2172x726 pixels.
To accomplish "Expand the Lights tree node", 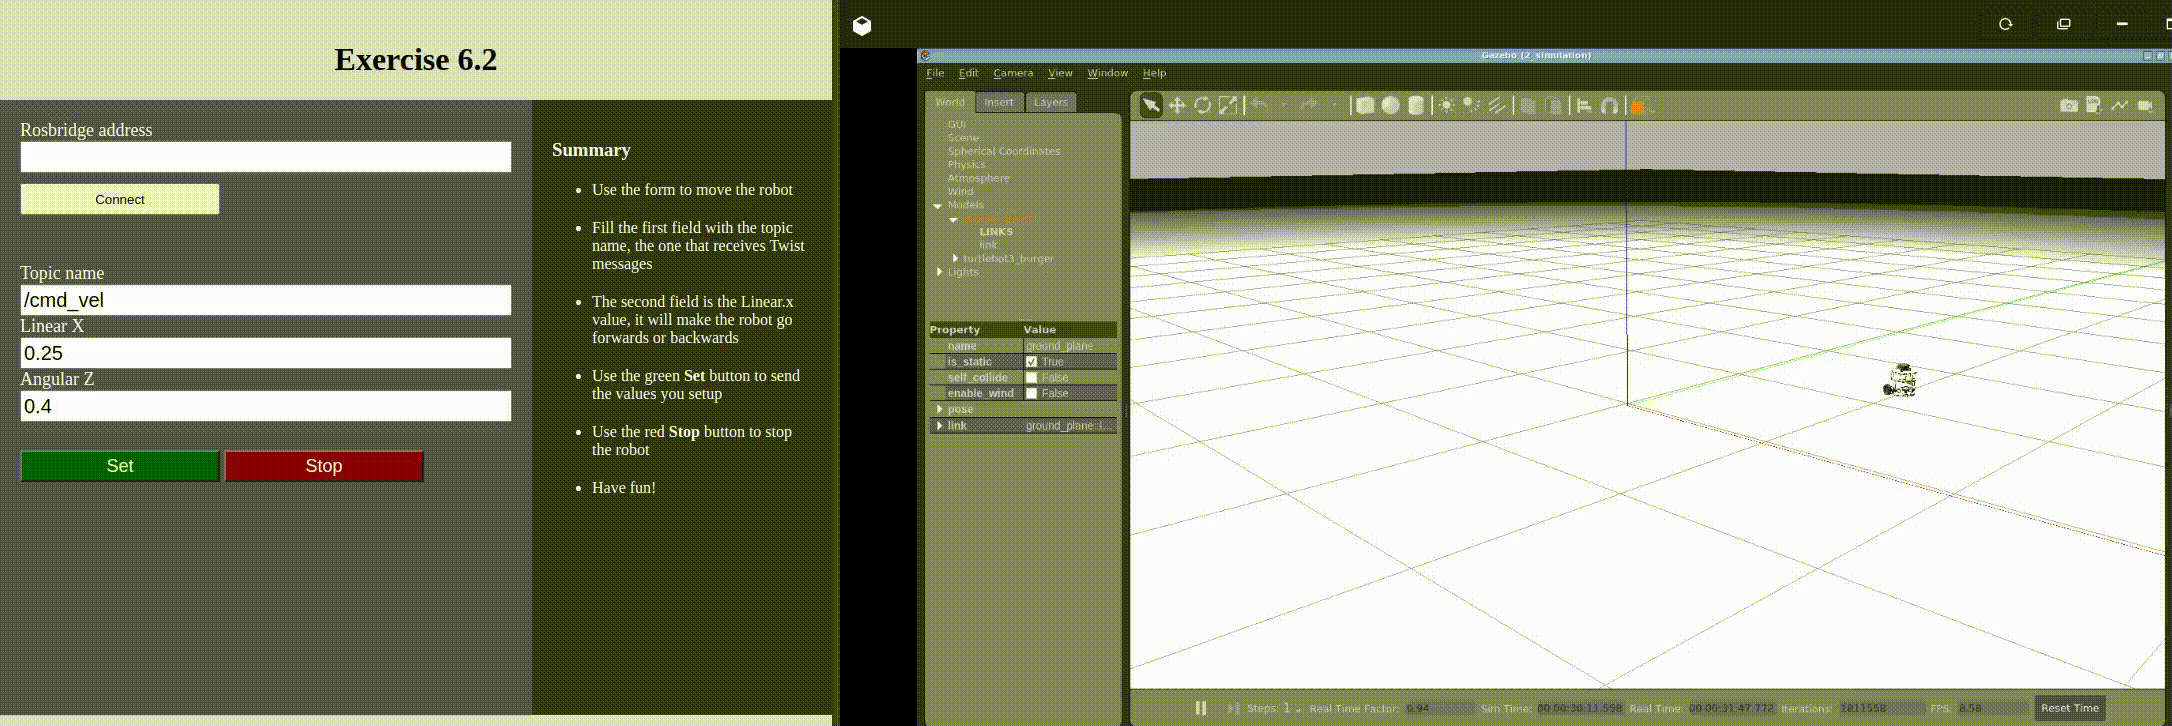I will pyautogui.click(x=939, y=272).
